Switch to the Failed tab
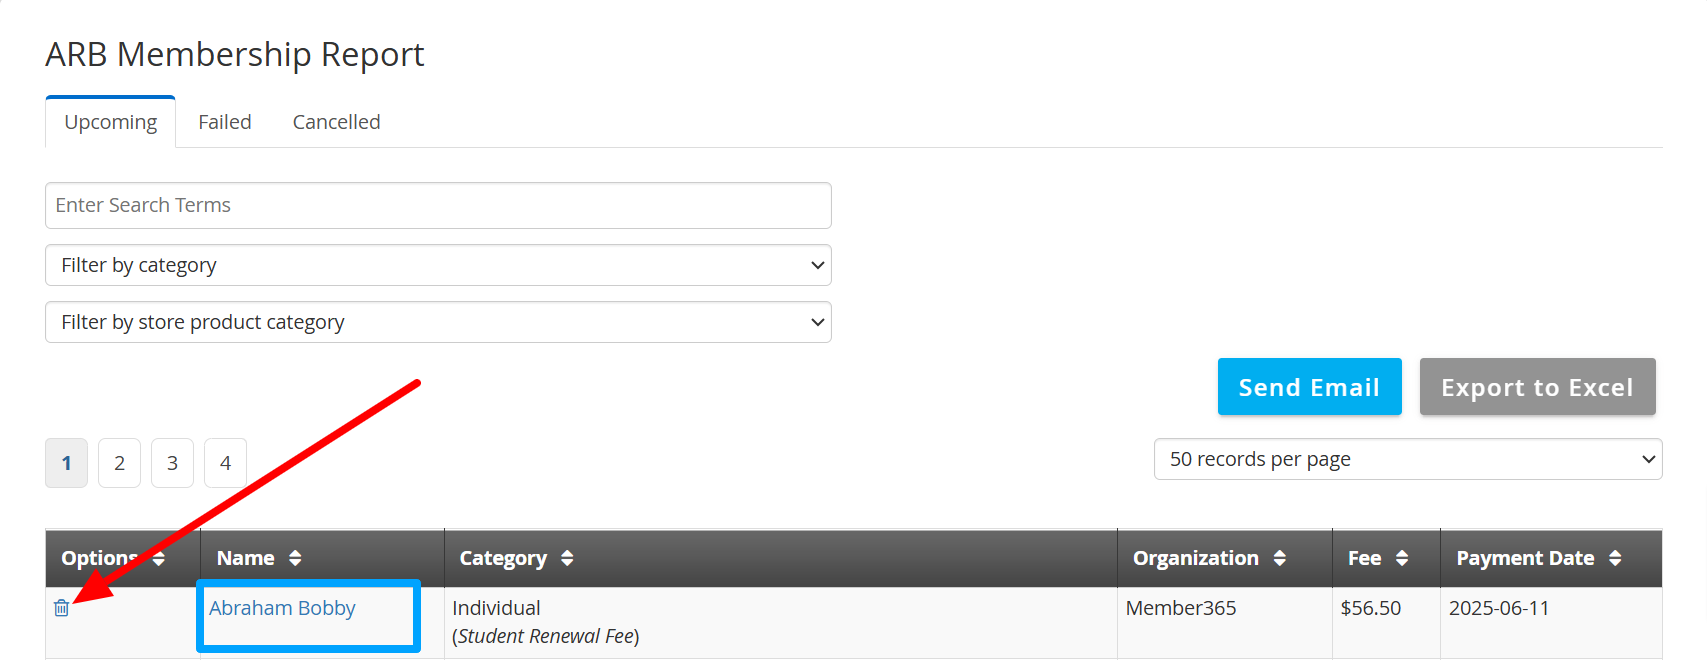1707x660 pixels. (225, 122)
